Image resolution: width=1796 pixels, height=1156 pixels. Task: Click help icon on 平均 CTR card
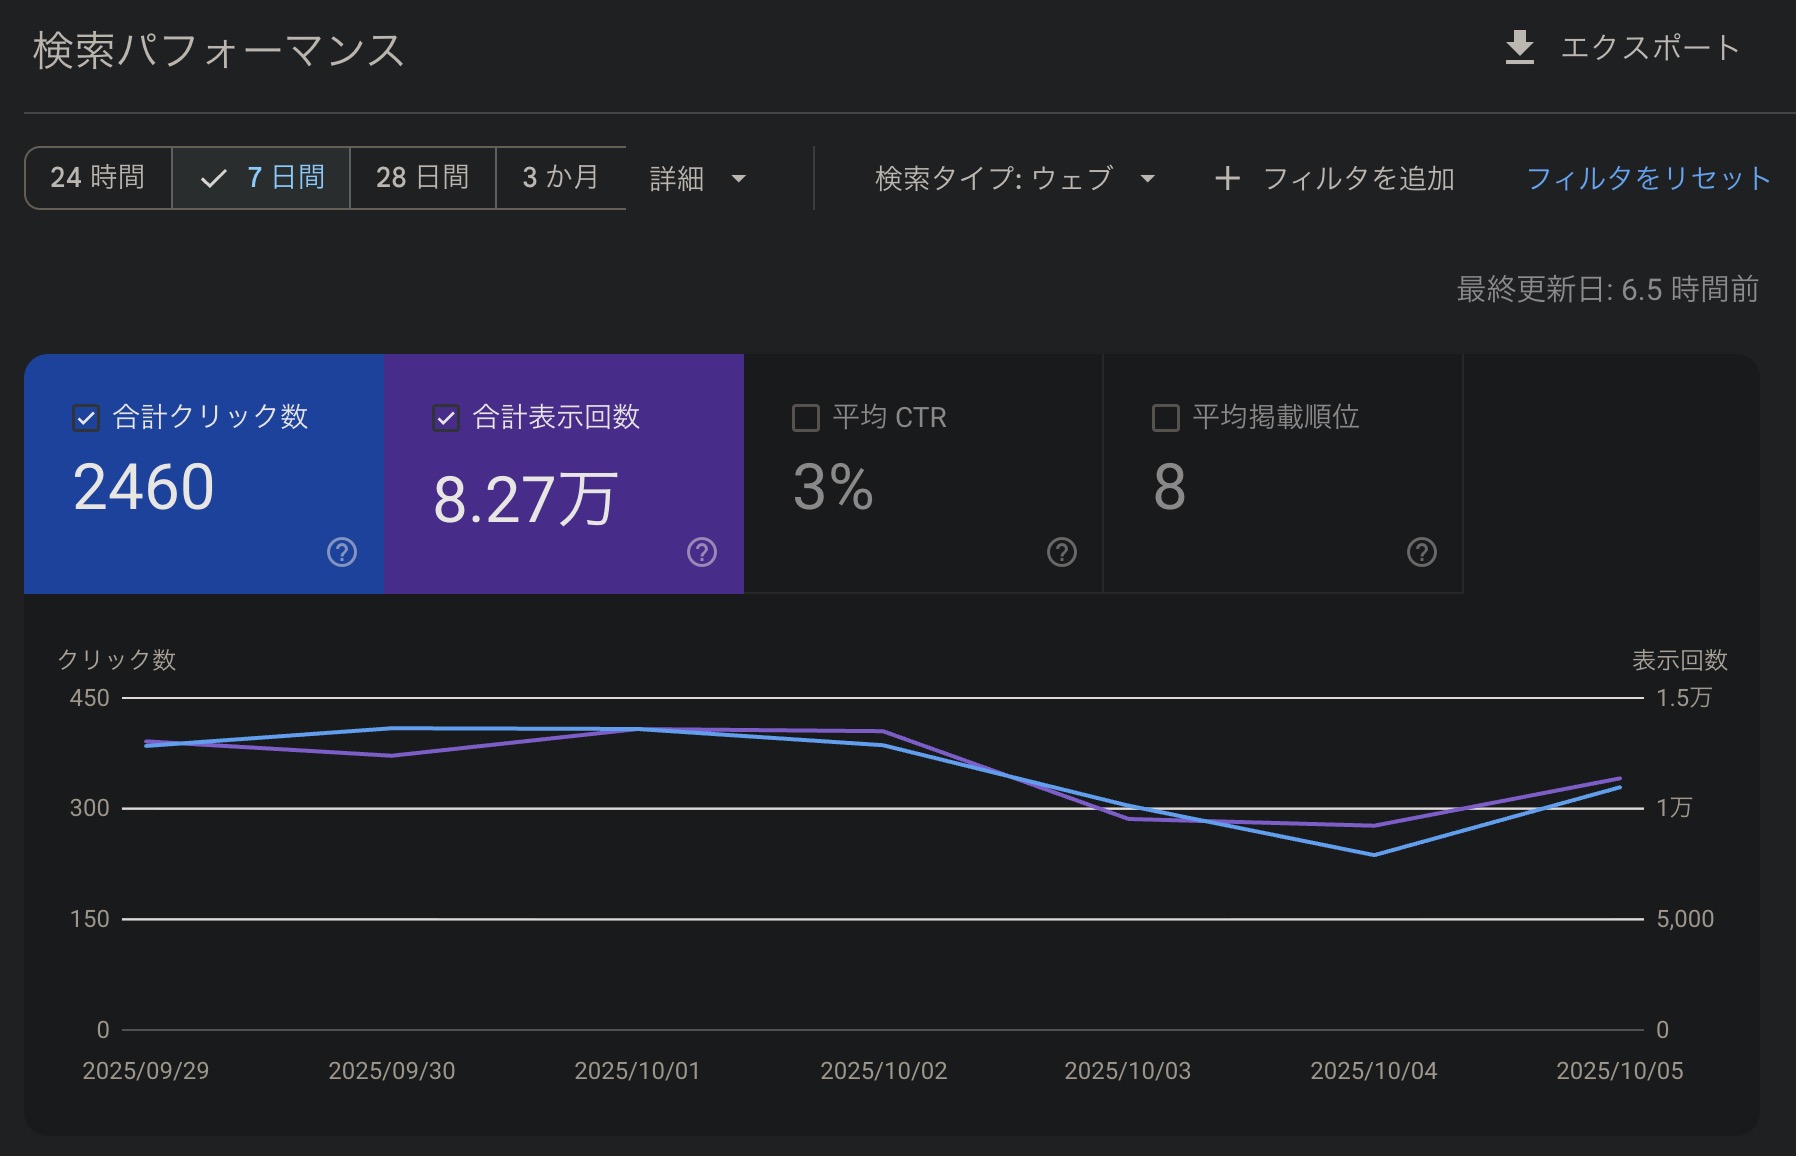point(1061,552)
